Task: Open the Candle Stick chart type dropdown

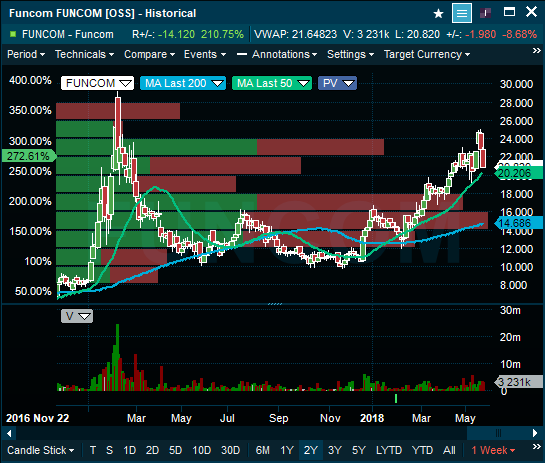Action: click(x=41, y=450)
